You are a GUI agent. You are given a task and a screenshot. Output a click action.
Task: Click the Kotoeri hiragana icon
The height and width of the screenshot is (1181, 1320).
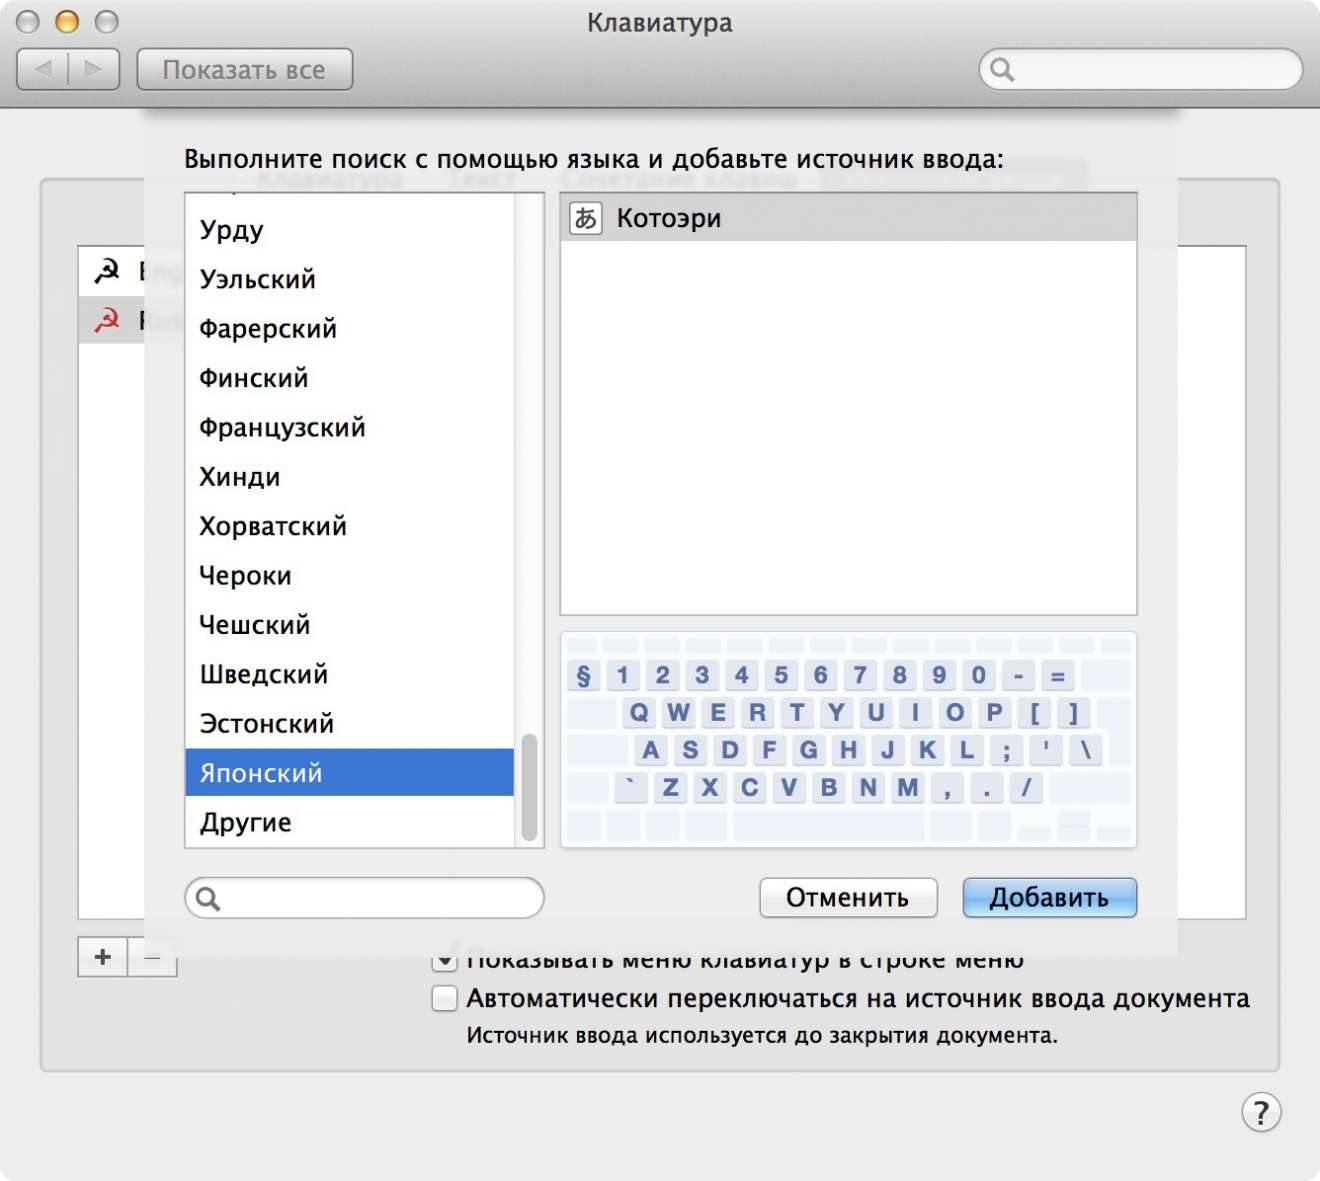[x=586, y=218]
